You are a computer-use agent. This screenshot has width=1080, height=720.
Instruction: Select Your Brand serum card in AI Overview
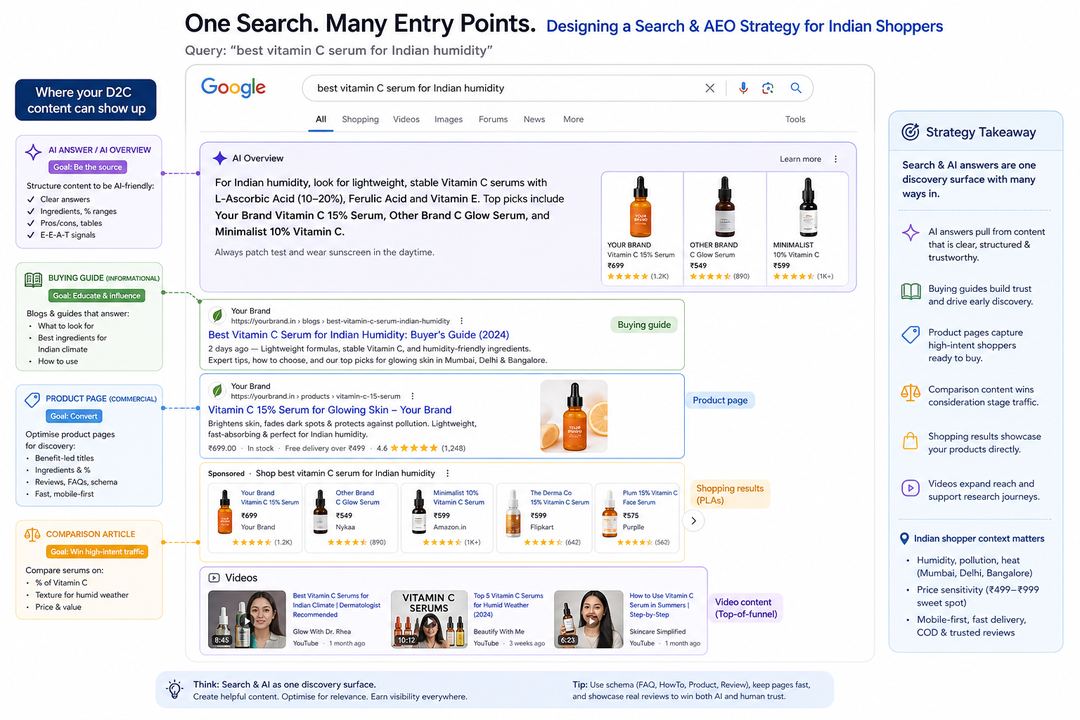tap(642, 228)
